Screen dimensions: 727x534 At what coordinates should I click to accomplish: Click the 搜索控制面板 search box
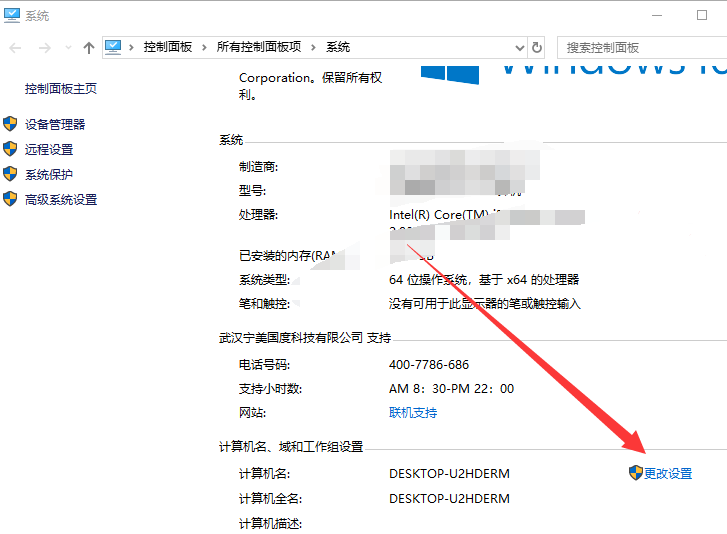[640, 47]
